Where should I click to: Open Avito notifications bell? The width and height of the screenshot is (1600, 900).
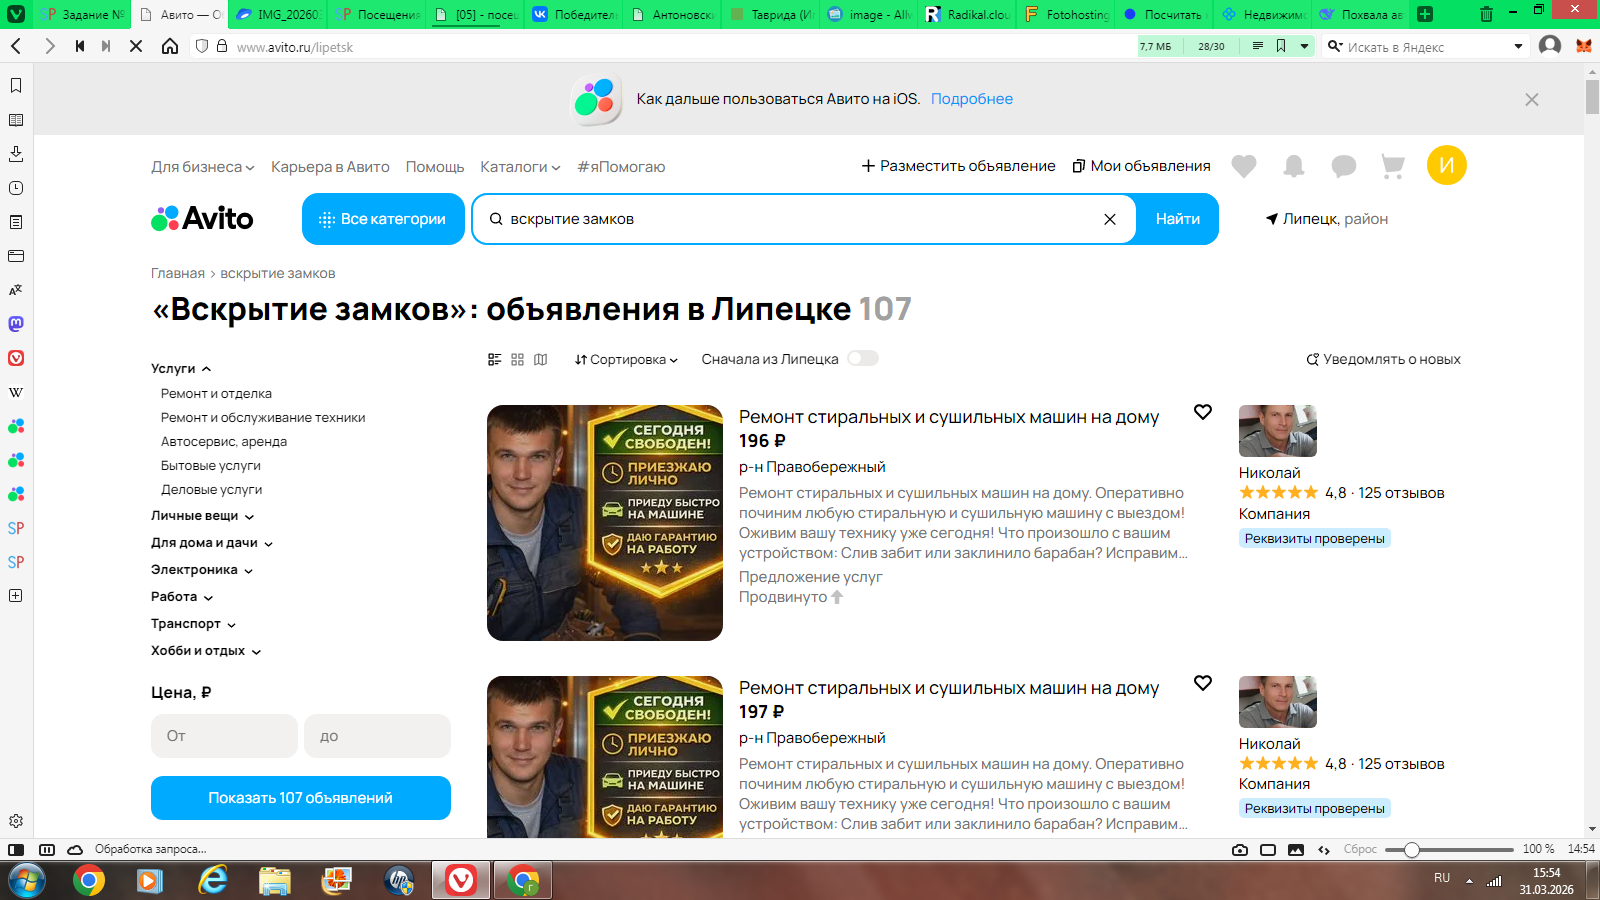click(x=1294, y=166)
